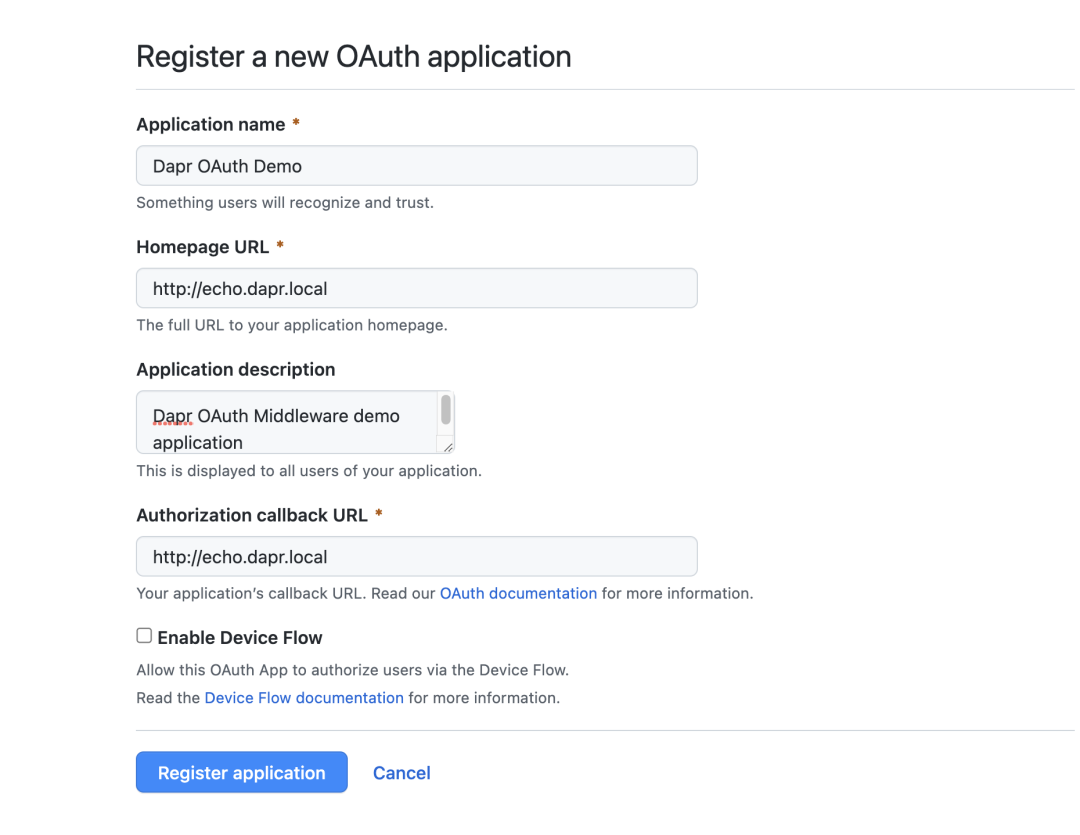Enable the Device Flow checkbox
Viewport: 1080px width, 835px height.
(144, 636)
